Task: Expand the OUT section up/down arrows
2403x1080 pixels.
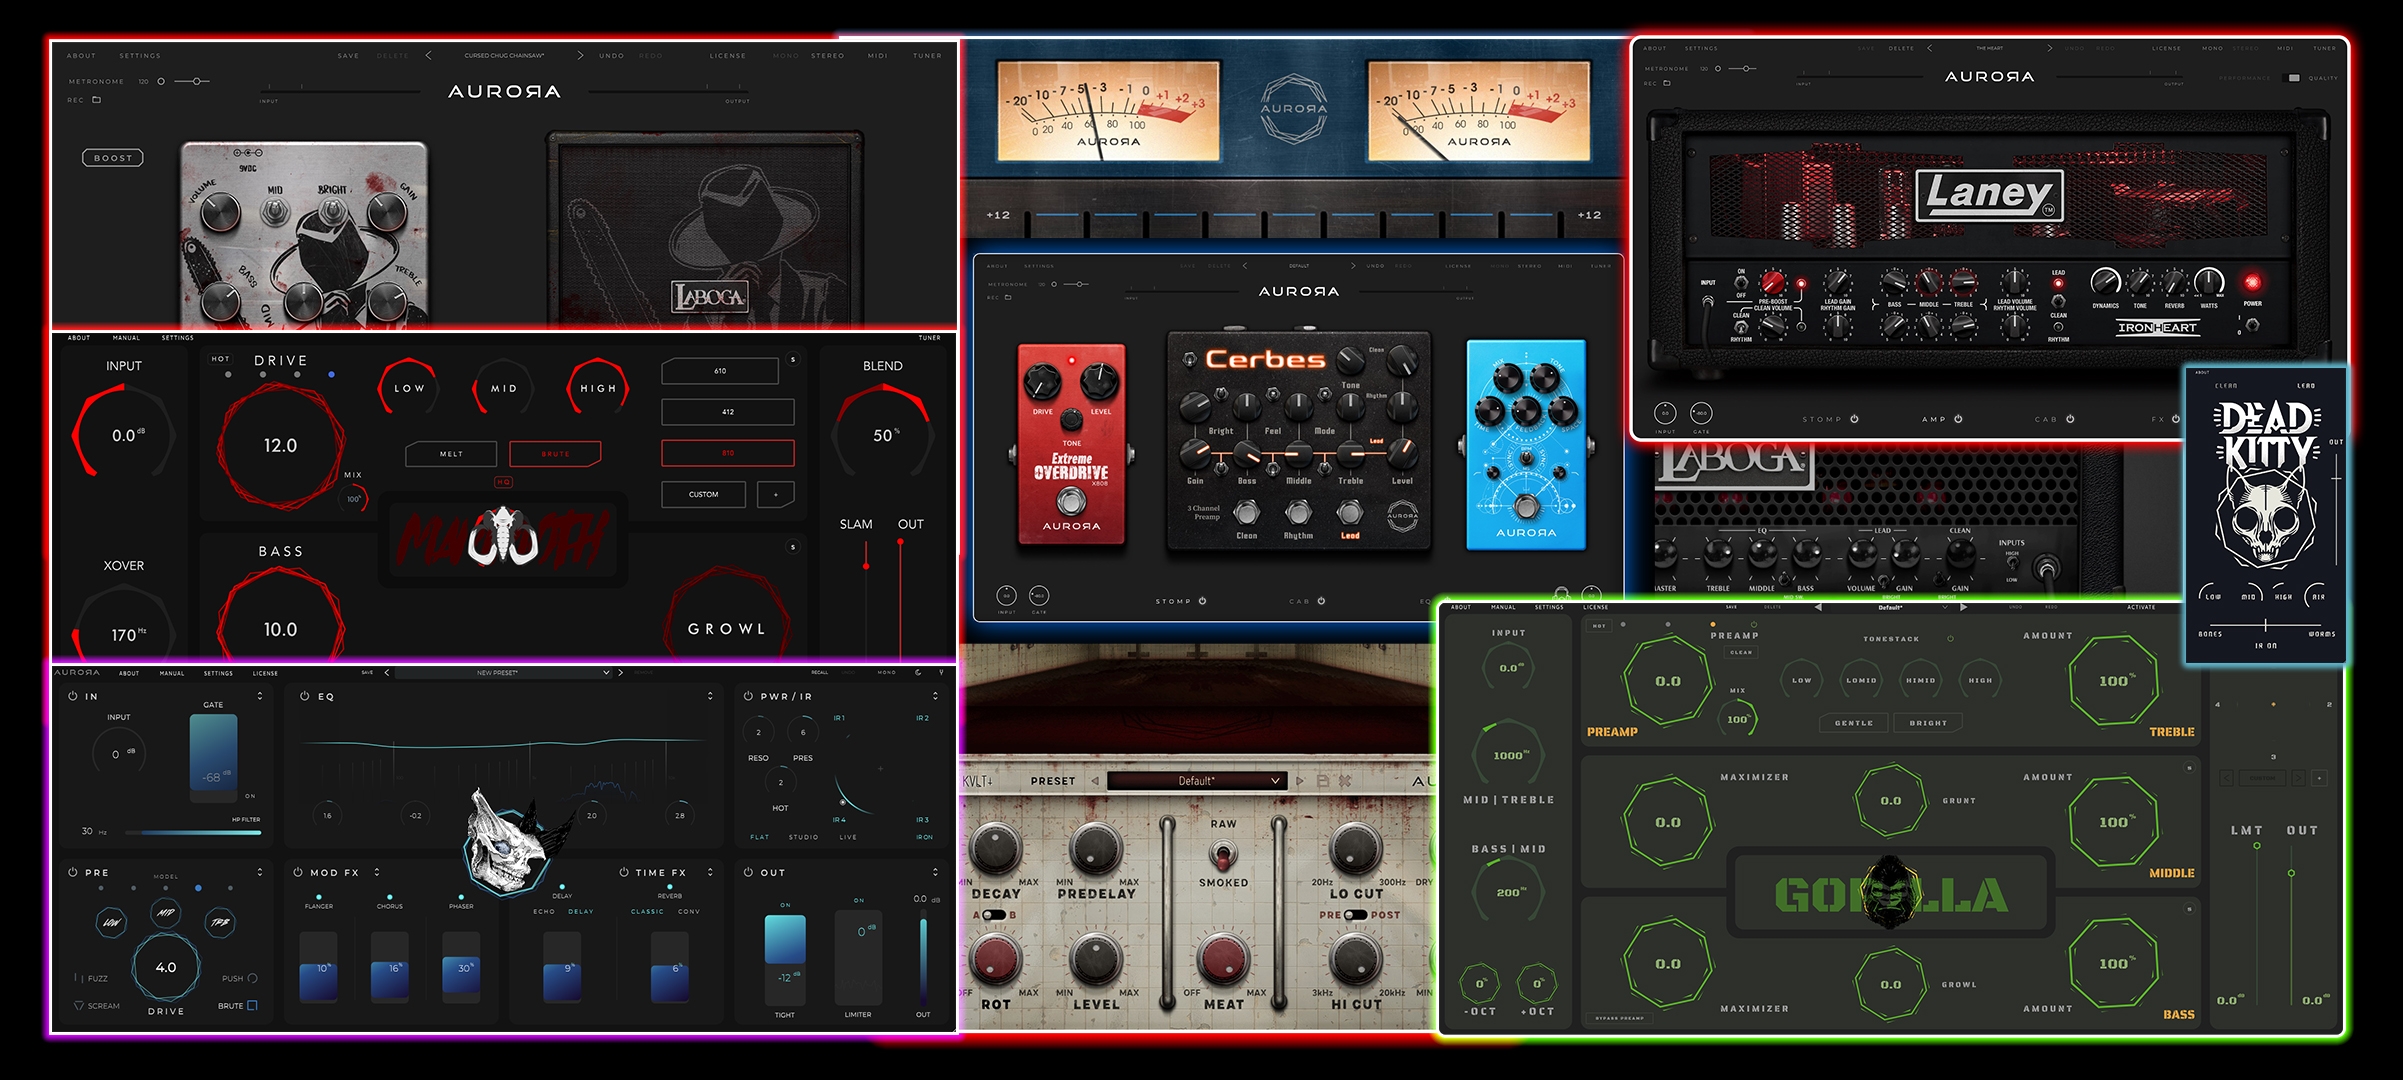Action: click(x=935, y=872)
